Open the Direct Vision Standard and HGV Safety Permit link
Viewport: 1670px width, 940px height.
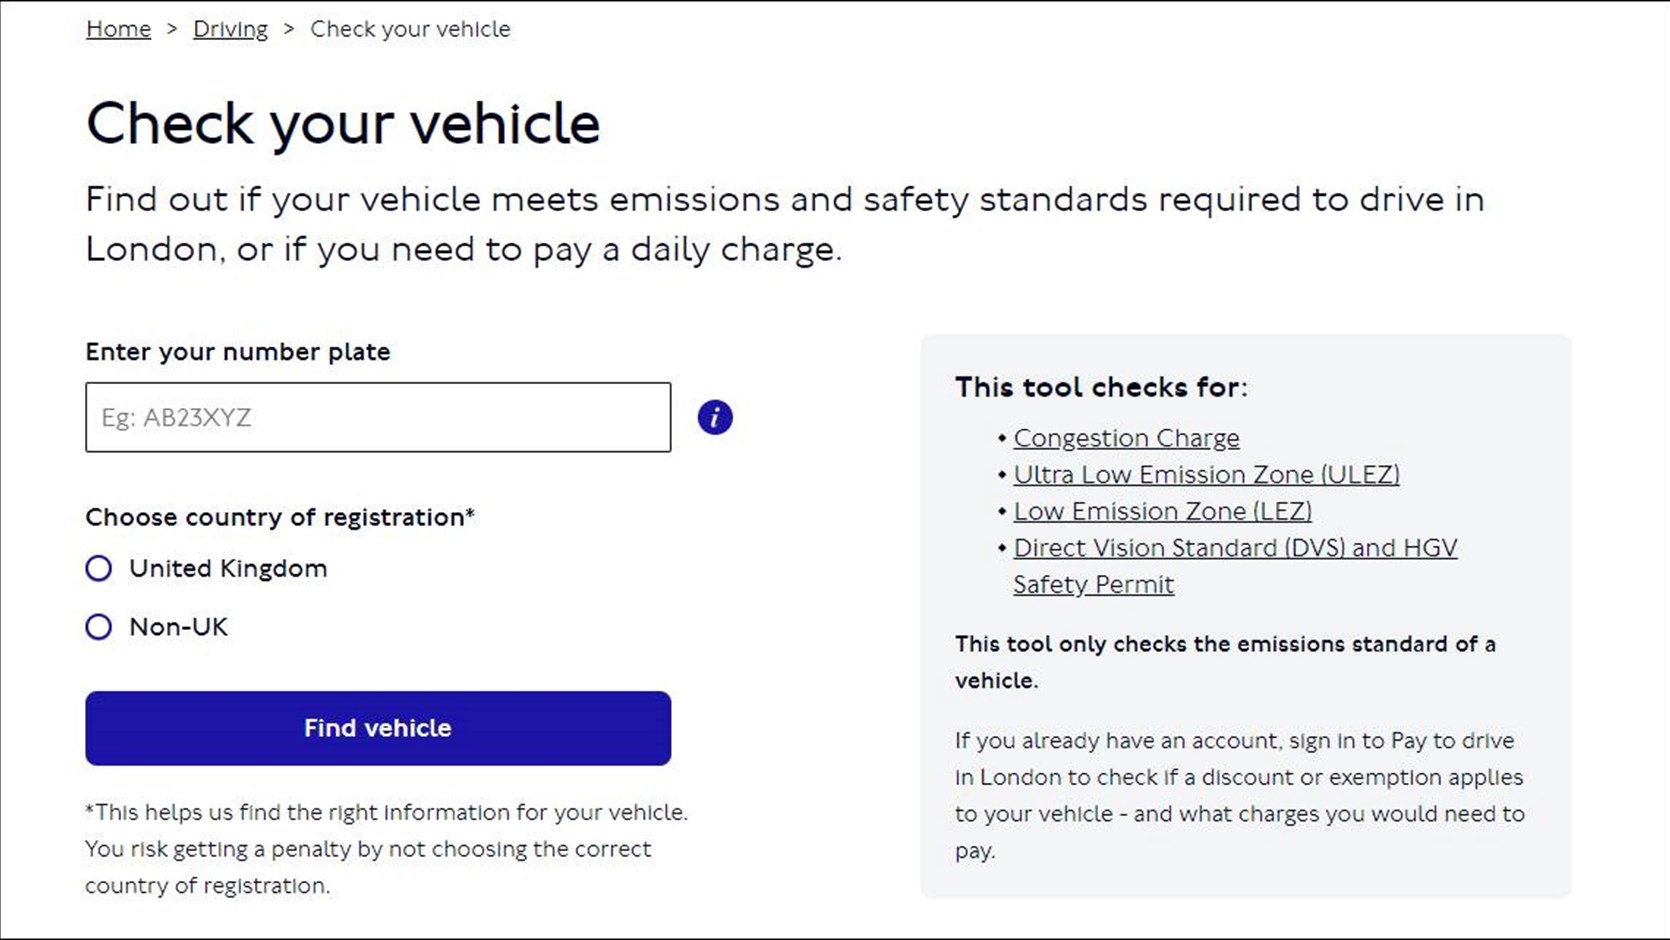1235,548
